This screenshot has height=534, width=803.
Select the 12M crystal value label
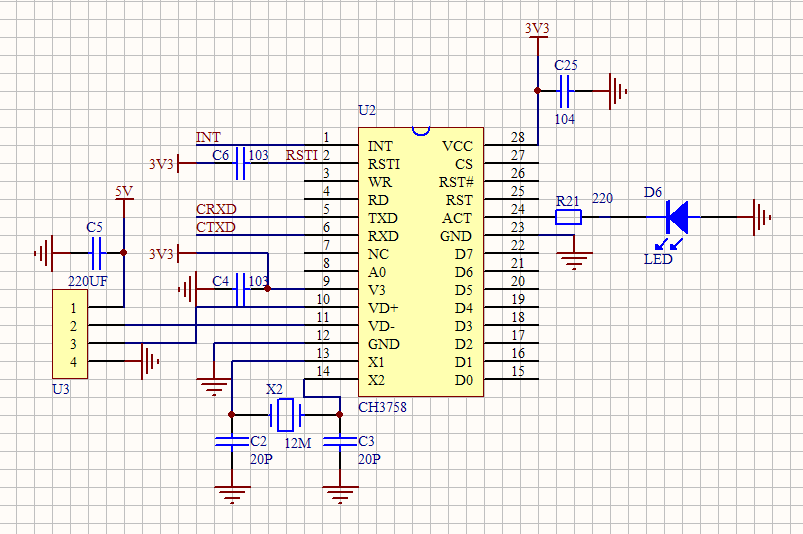coord(296,442)
